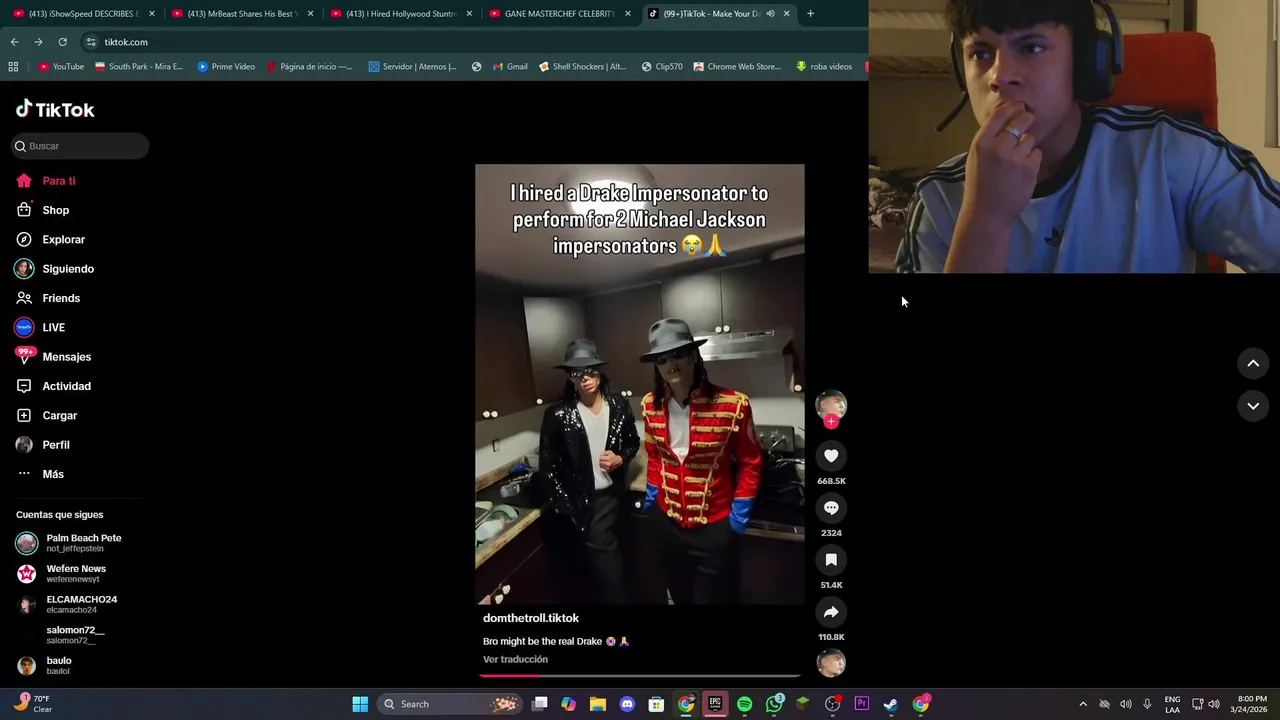This screenshot has width=1280, height=720.
Task: Expand the Más menu
Action: (x=40, y=474)
